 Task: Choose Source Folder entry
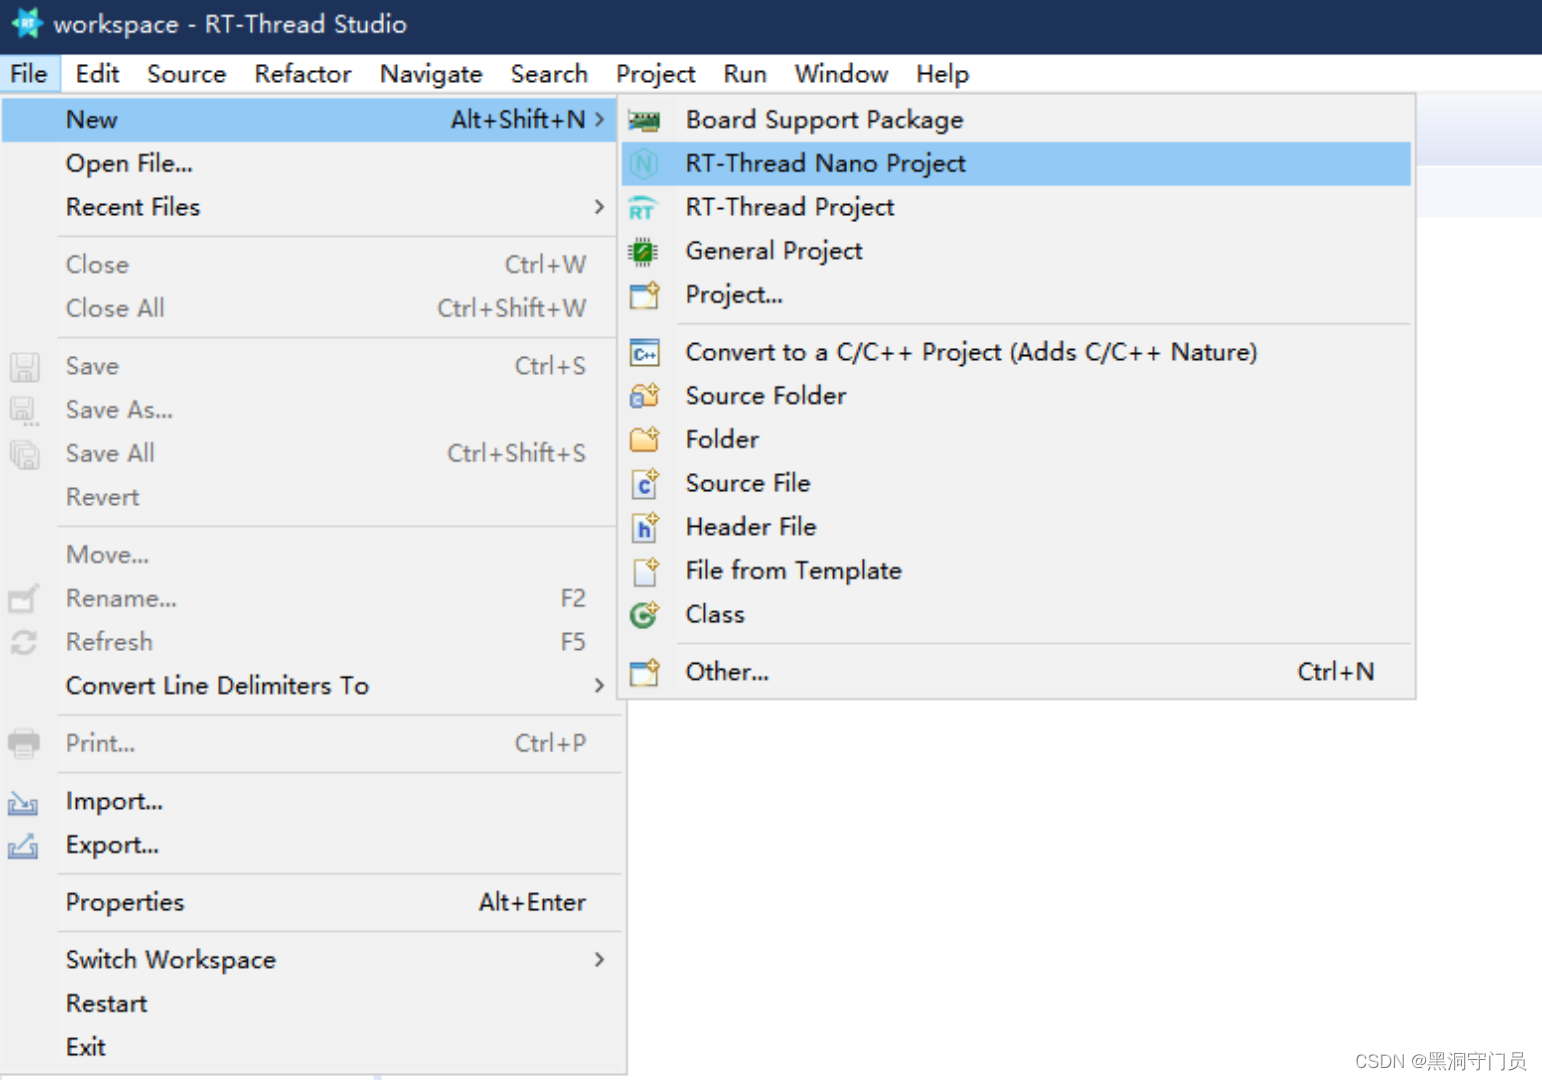pos(1016,396)
